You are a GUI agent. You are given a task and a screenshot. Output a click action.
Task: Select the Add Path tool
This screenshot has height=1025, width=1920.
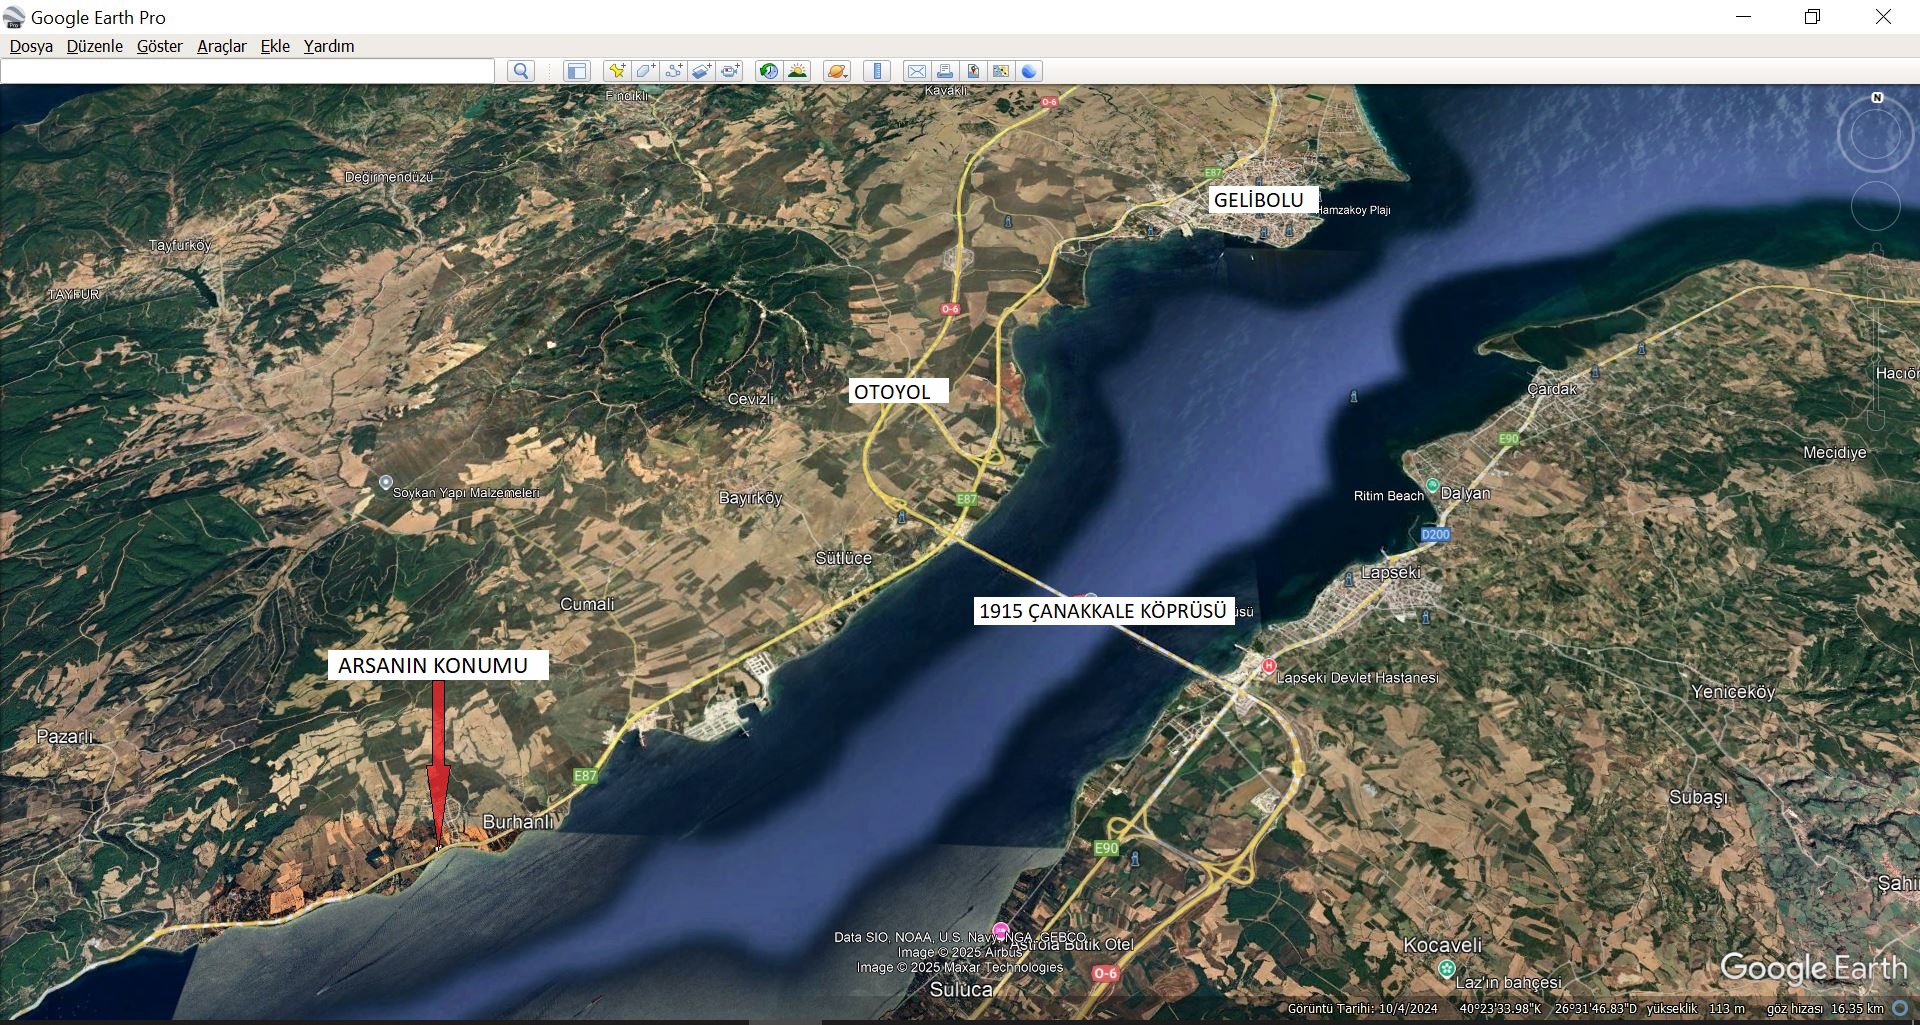point(674,71)
